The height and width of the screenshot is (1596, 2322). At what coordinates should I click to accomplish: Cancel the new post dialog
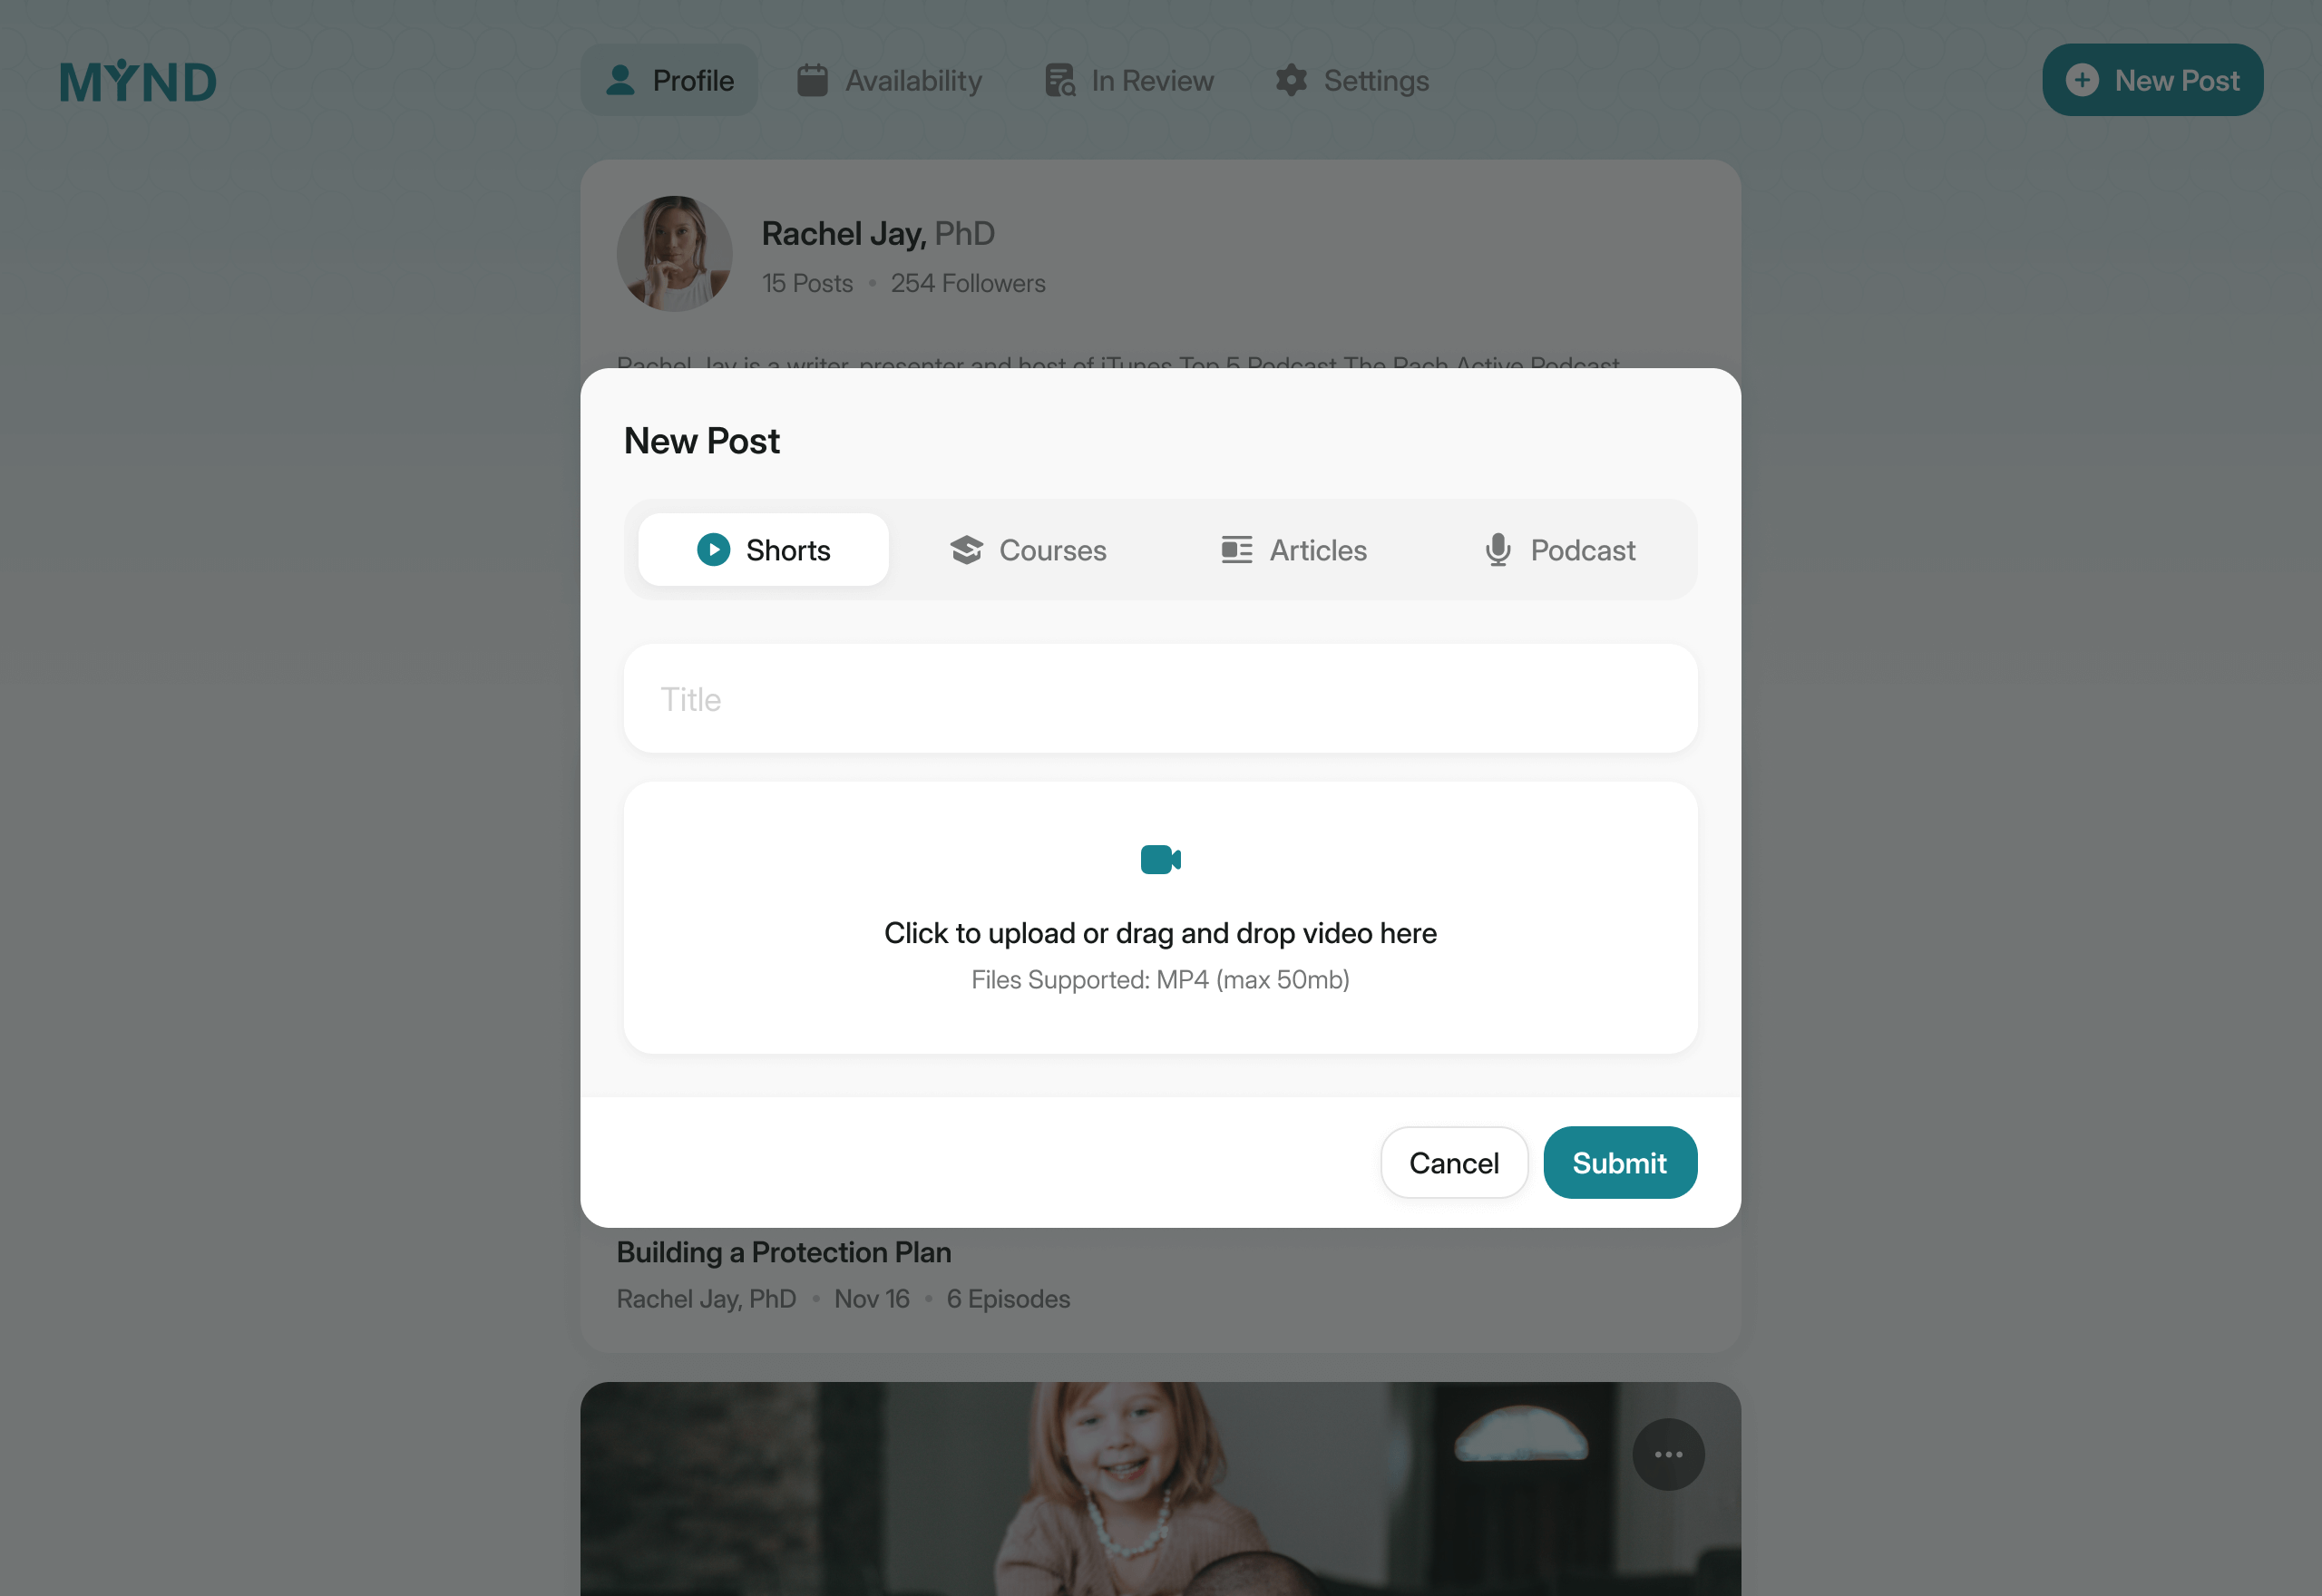tap(1453, 1163)
